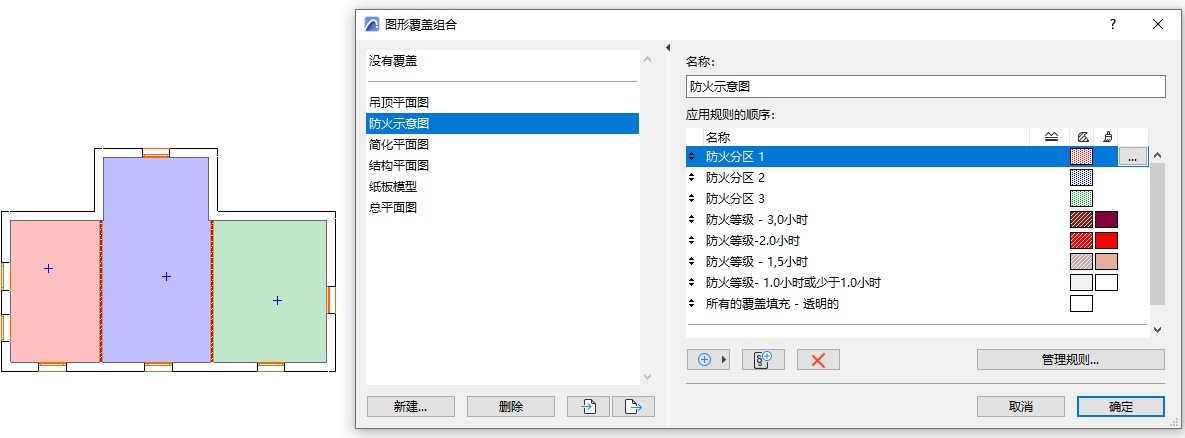1185x438 pixels.
Task: Select 吊顶平面图 combination
Action: [x=503, y=102]
